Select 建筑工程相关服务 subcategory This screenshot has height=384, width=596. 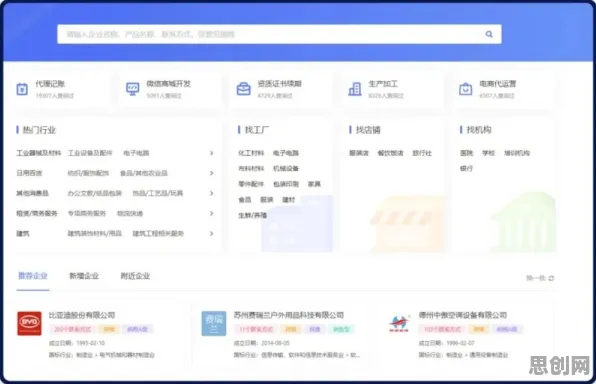tap(158, 233)
